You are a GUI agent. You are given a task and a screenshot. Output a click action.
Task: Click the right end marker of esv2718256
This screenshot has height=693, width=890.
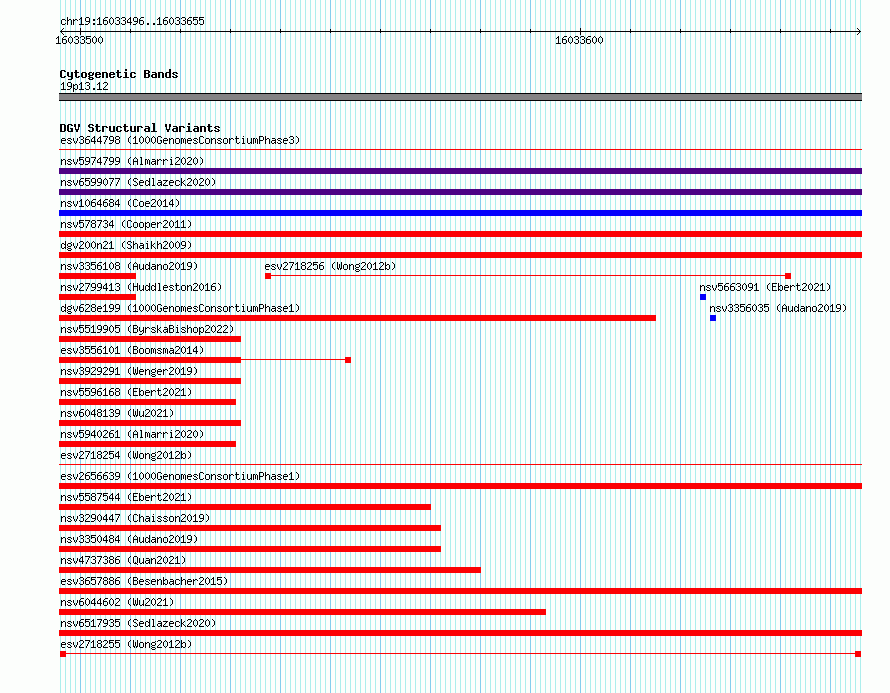[788, 276]
